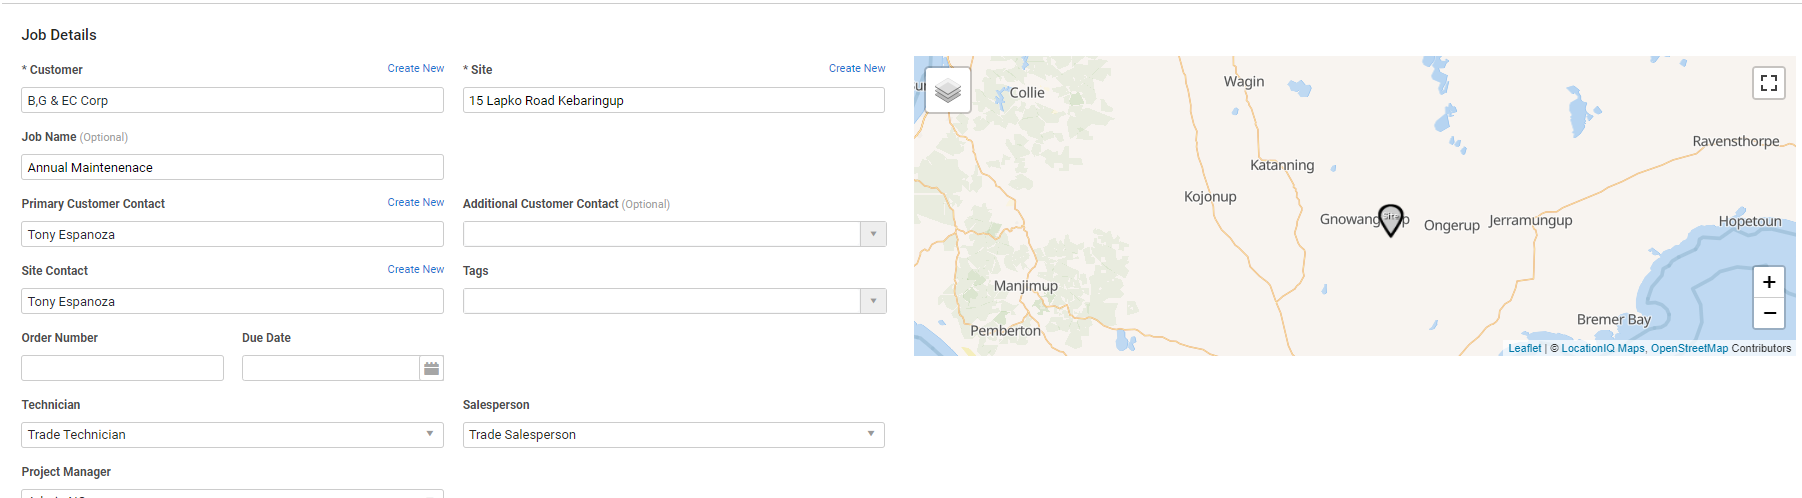Open the Leaflet attribution link
The image size is (1802, 498).
point(1524,348)
